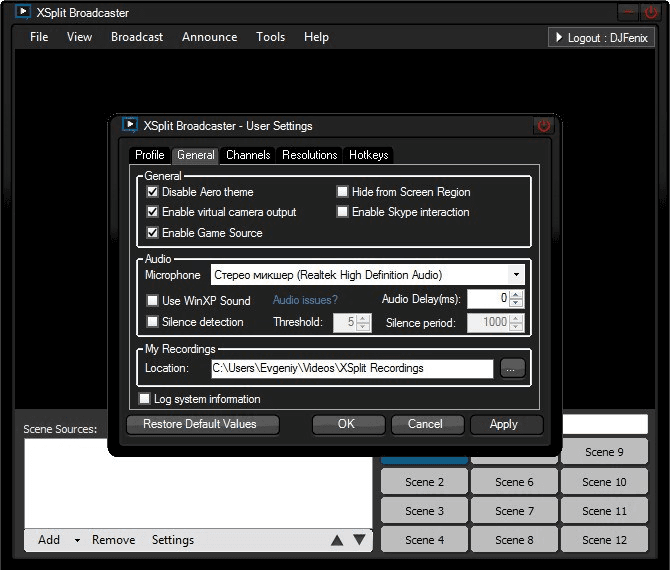This screenshot has width=670, height=570.
Task: Open the File menu
Action: click(x=39, y=37)
